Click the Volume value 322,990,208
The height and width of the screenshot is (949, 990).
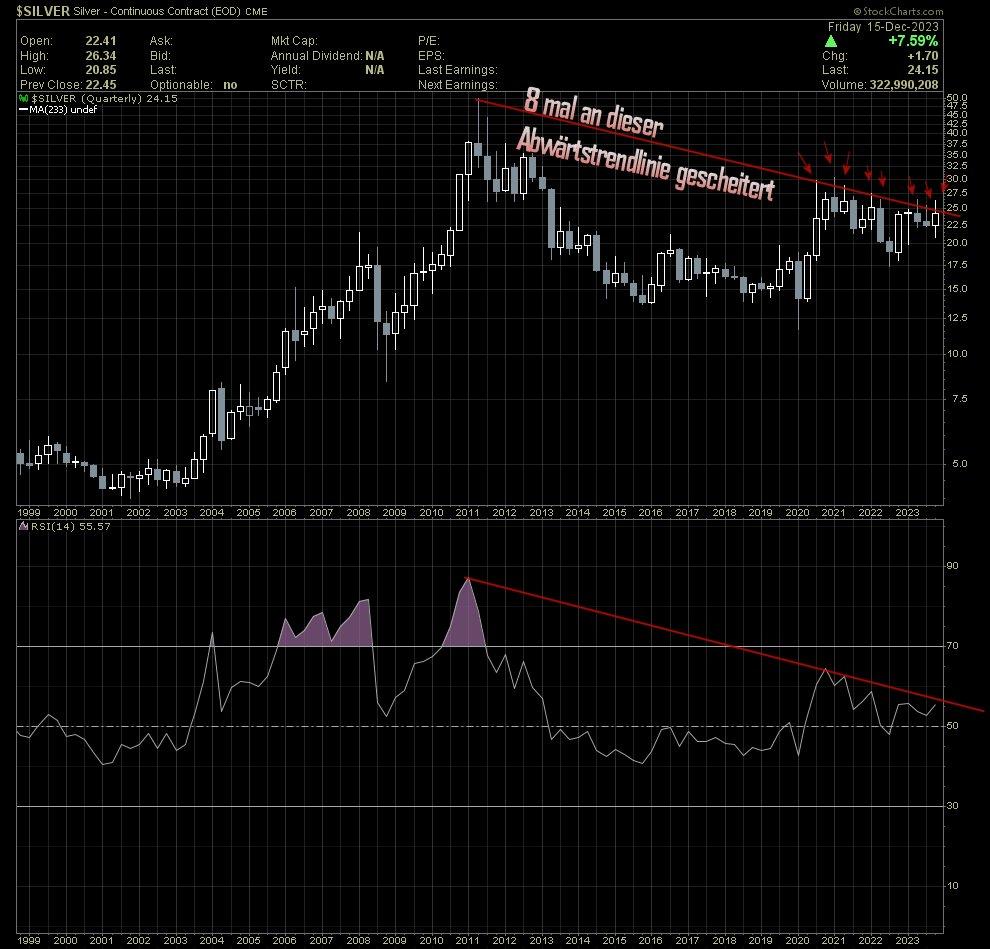coord(904,85)
